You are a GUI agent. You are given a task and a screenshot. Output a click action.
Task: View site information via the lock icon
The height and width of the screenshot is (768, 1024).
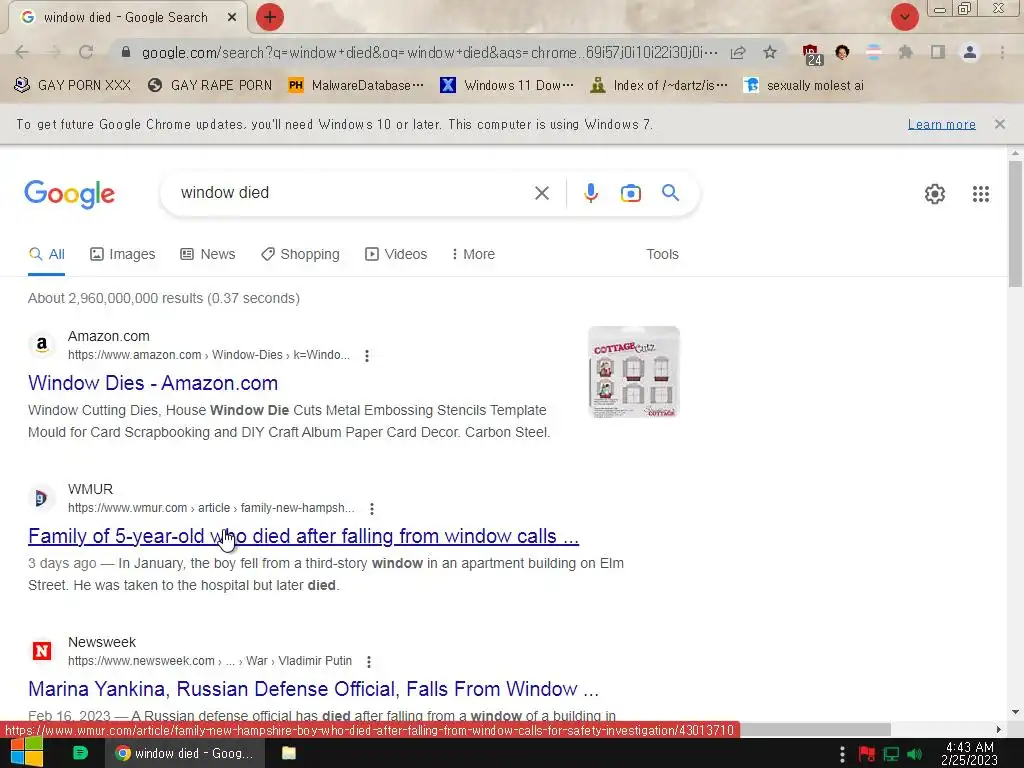tap(126, 52)
